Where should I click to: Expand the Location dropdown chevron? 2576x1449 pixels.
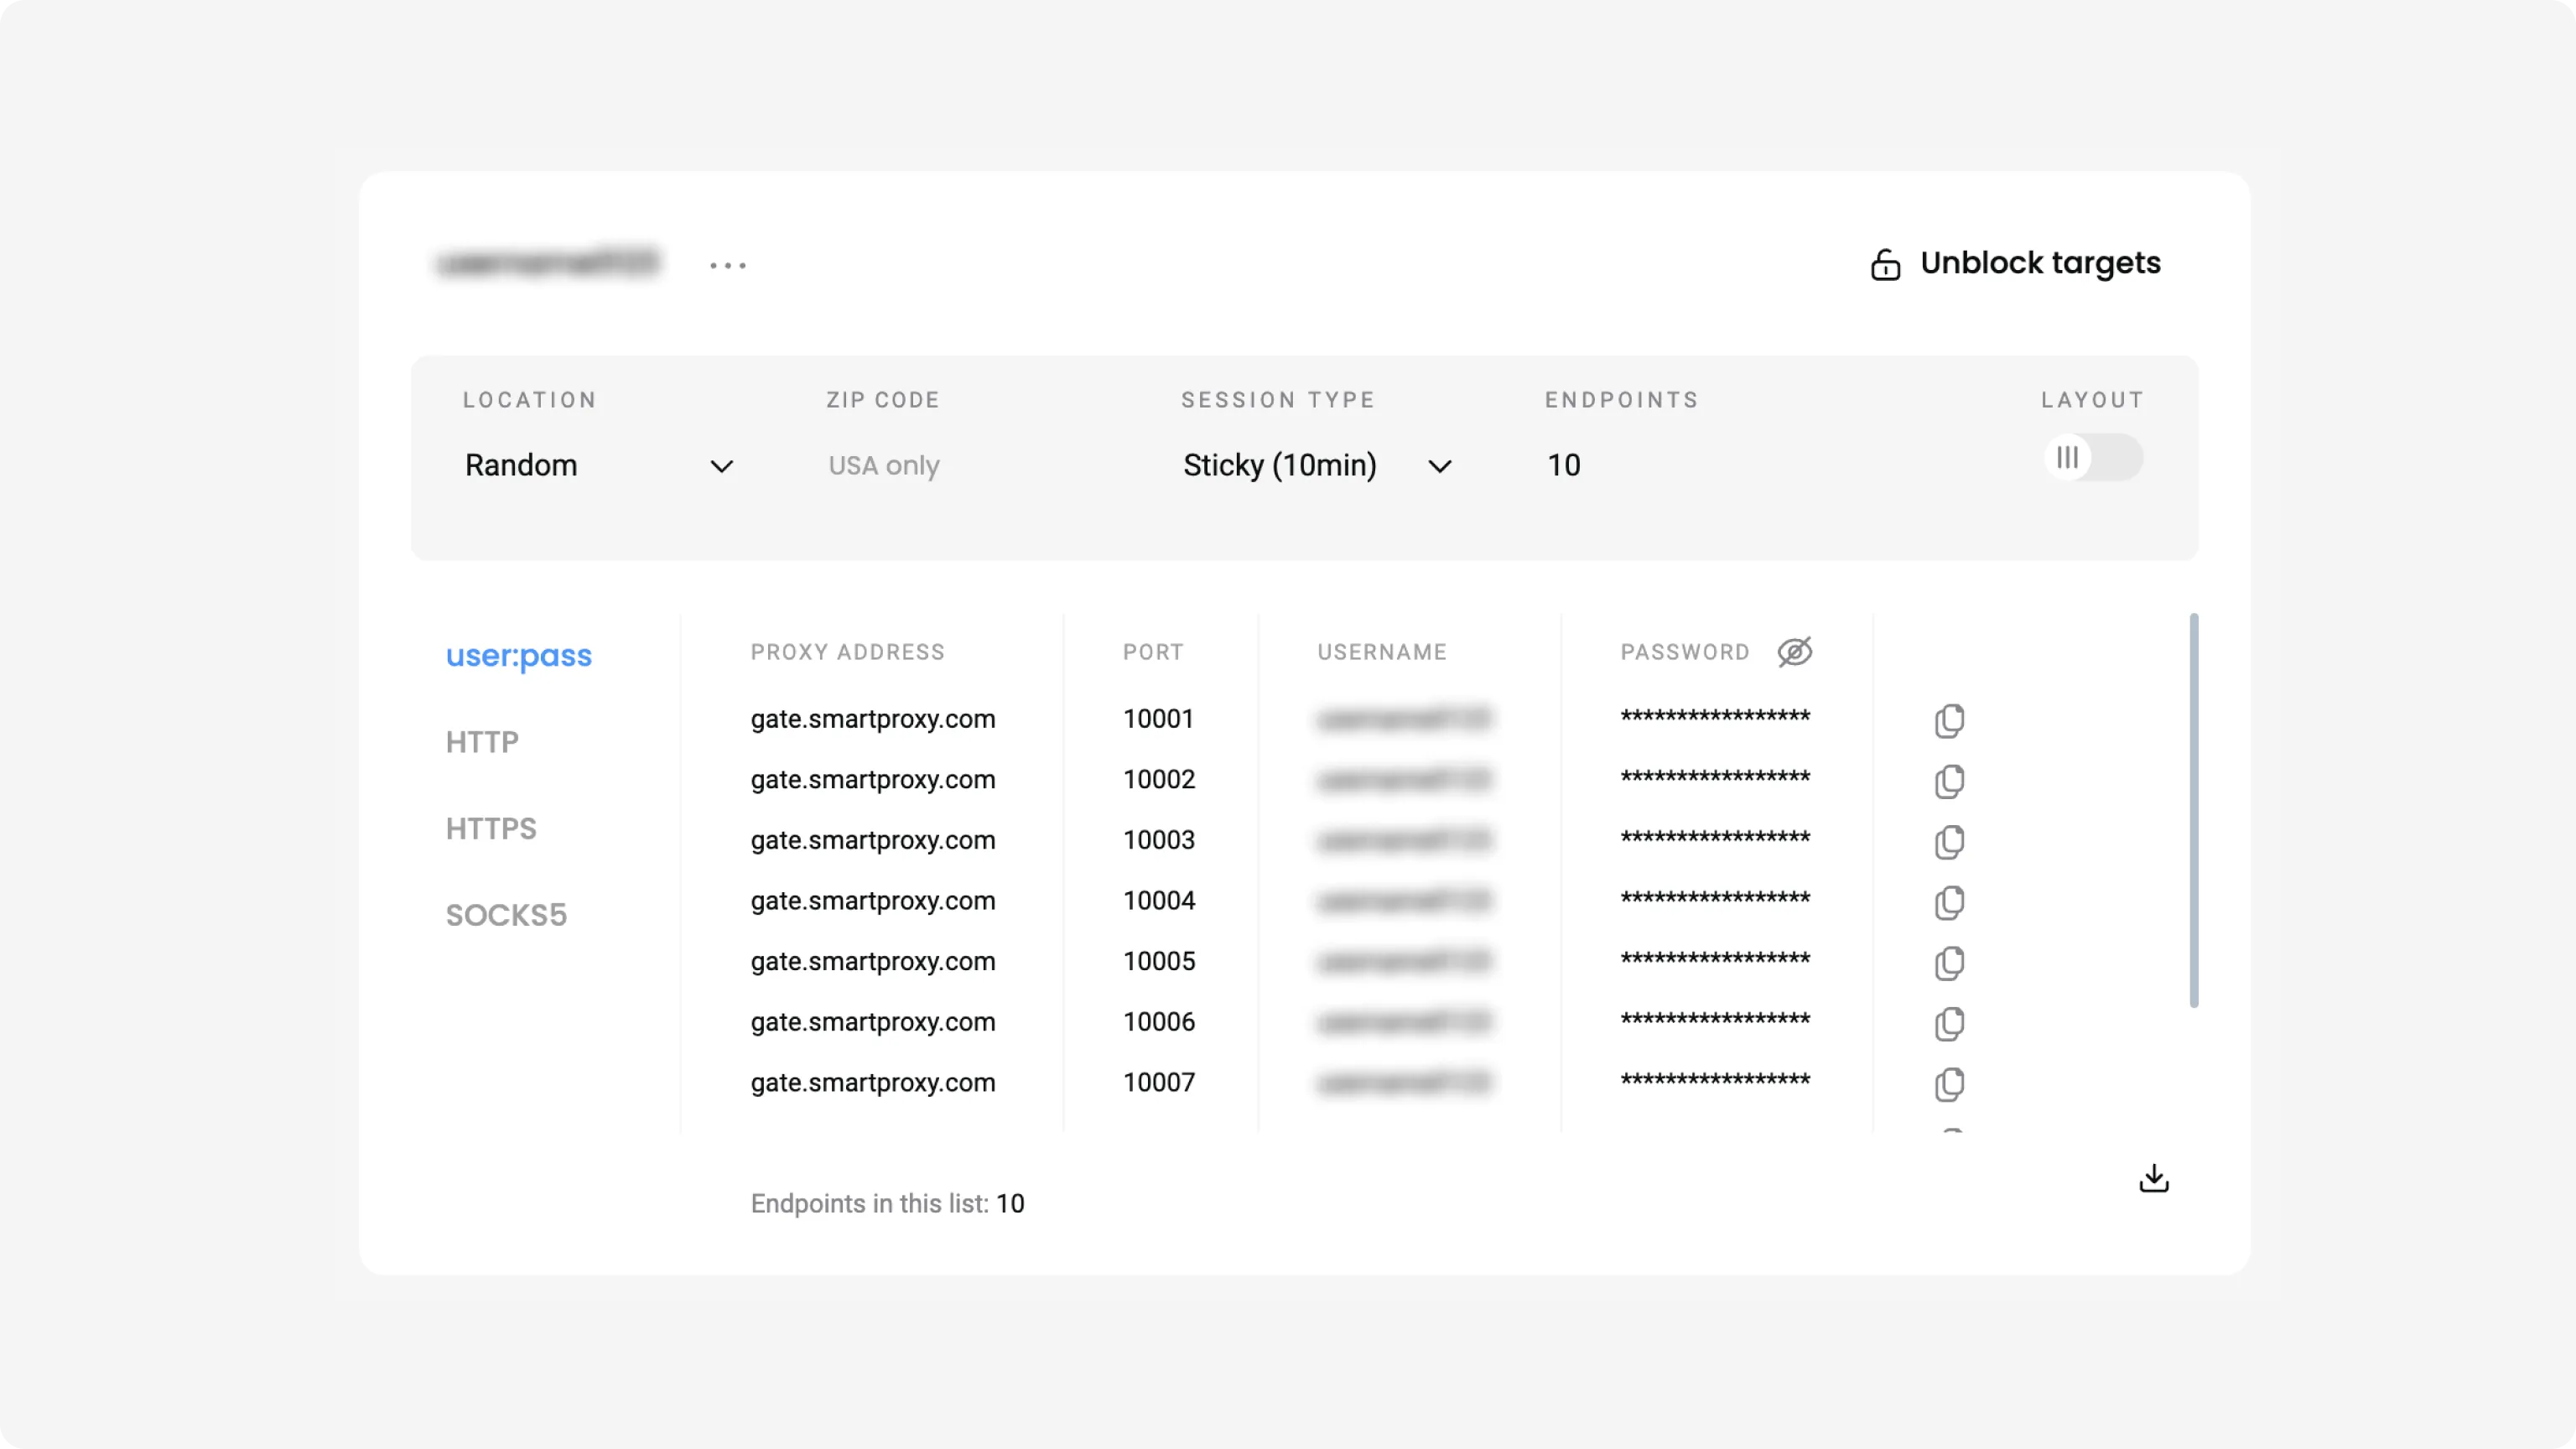coord(721,466)
